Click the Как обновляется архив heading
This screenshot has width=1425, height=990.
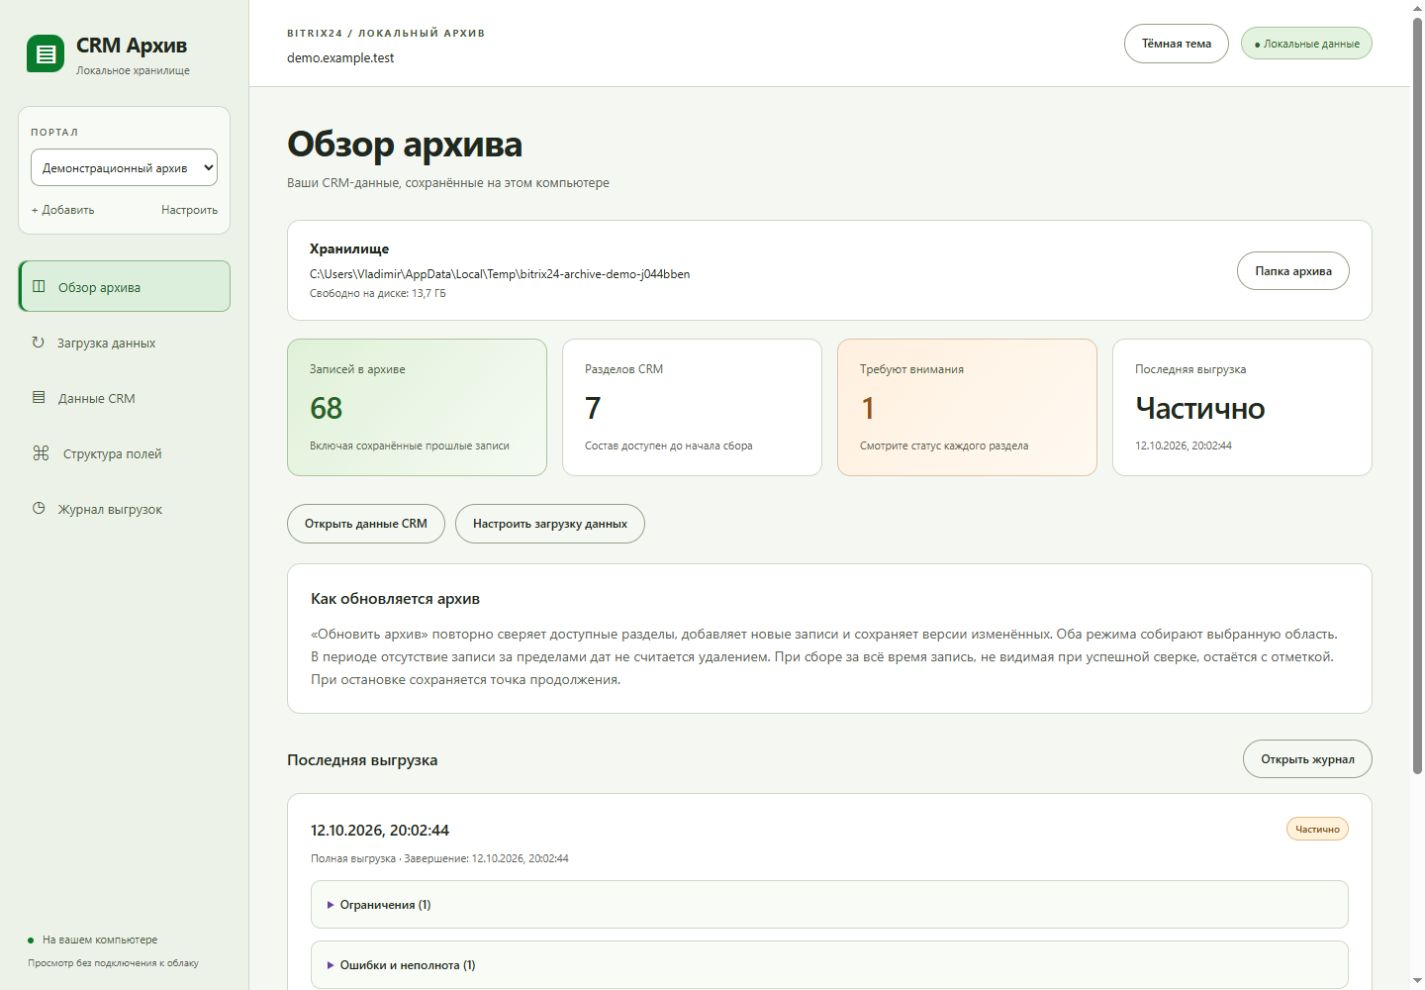[395, 599]
